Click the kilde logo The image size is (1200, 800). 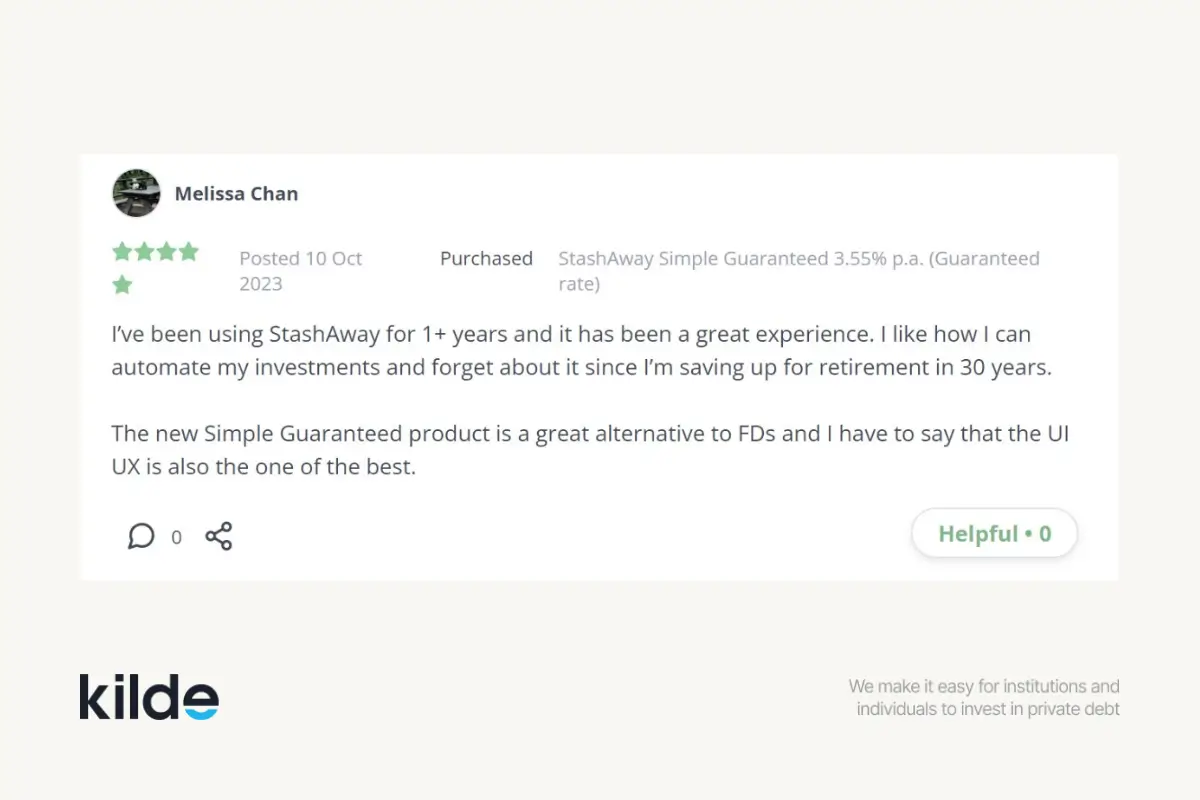[148, 696]
